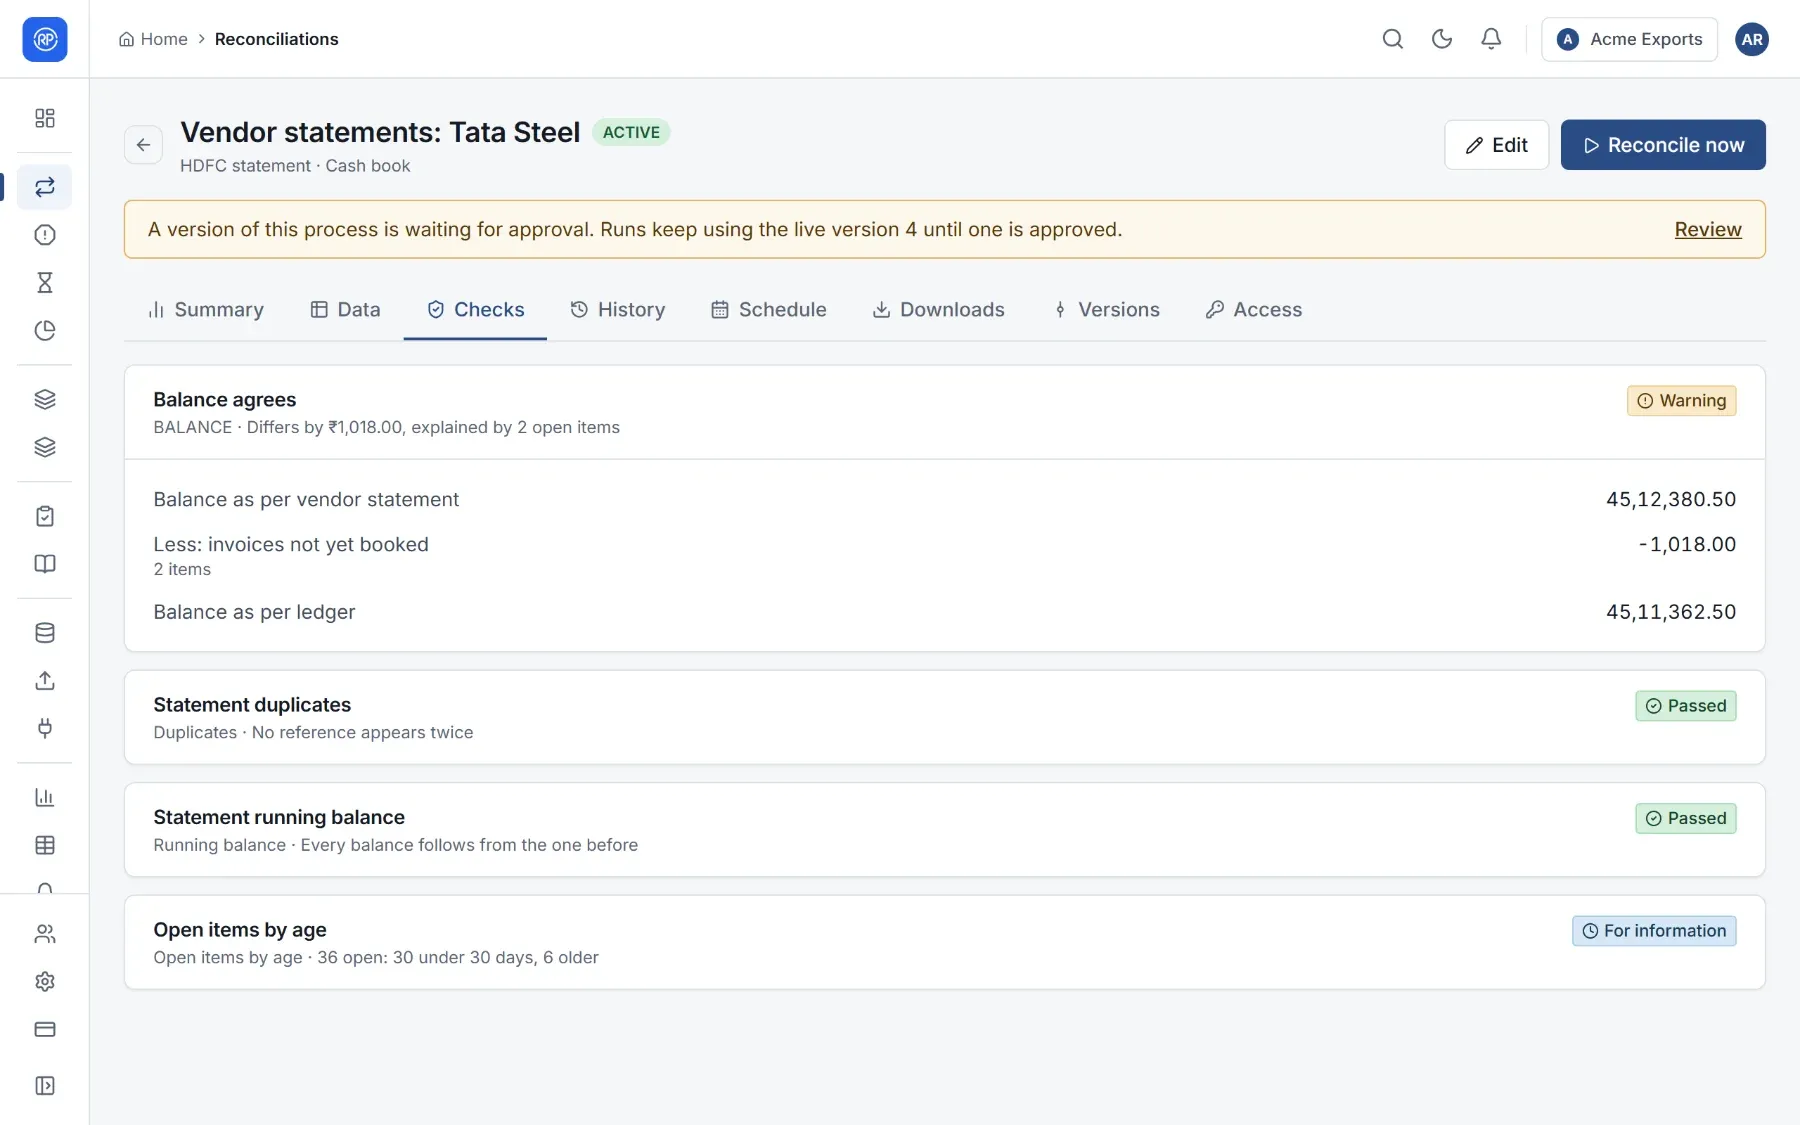Switch to the Summary tab
The image size is (1800, 1125).
(206, 310)
